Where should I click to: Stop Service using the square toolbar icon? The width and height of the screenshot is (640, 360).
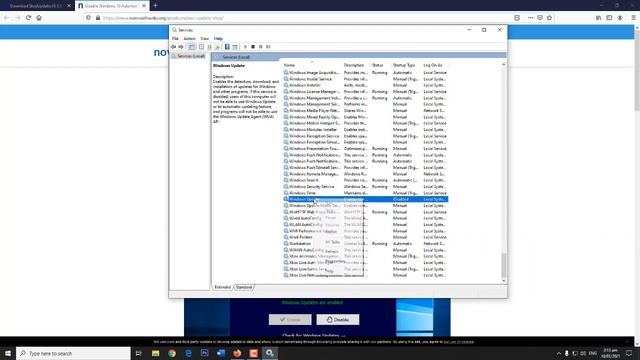click(x=253, y=47)
